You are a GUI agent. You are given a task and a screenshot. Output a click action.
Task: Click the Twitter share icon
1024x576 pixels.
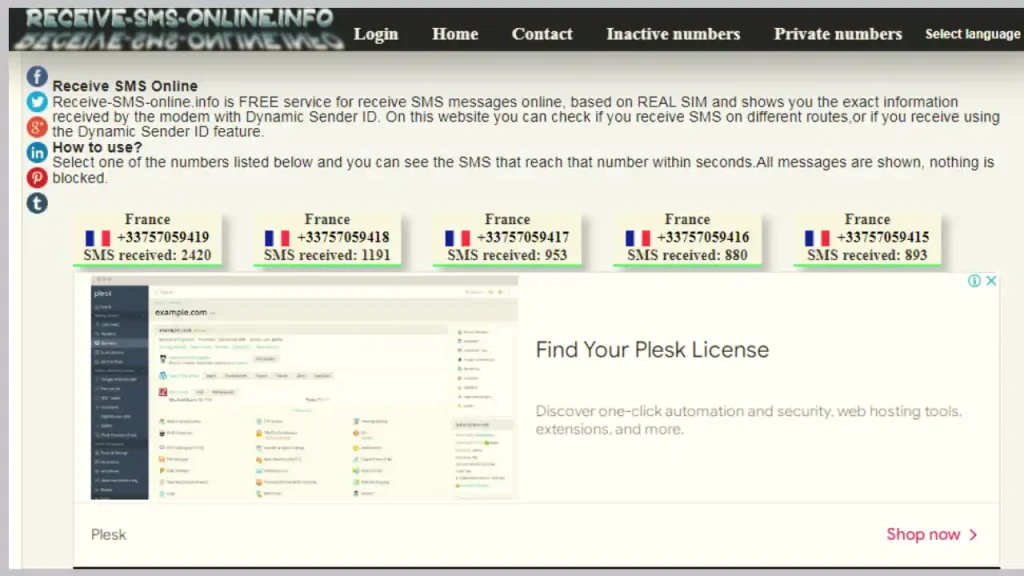tap(37, 102)
